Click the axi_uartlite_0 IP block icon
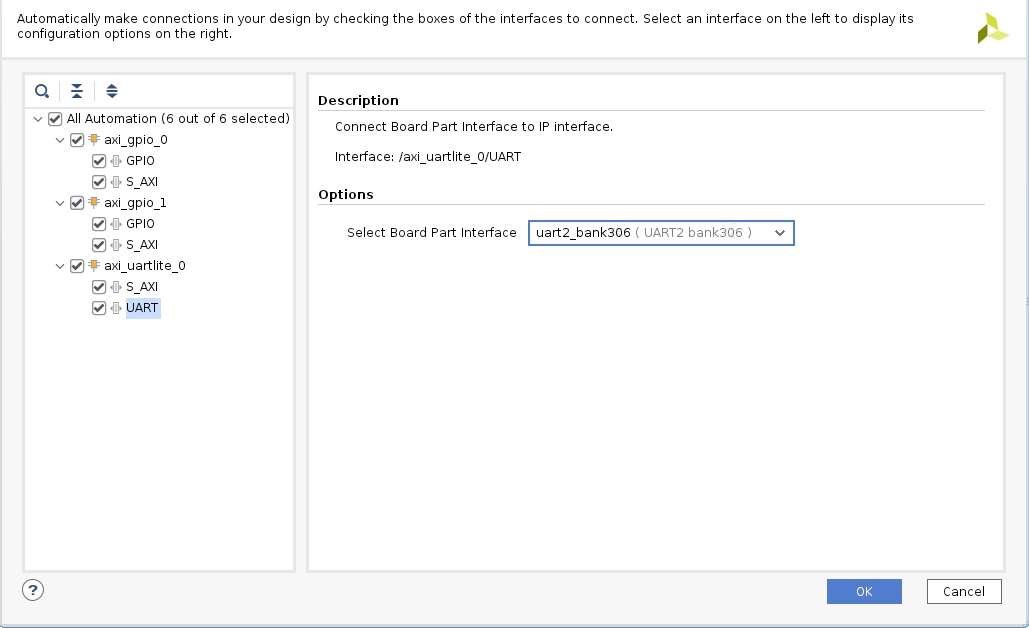The height and width of the screenshot is (628, 1029). tap(94, 266)
